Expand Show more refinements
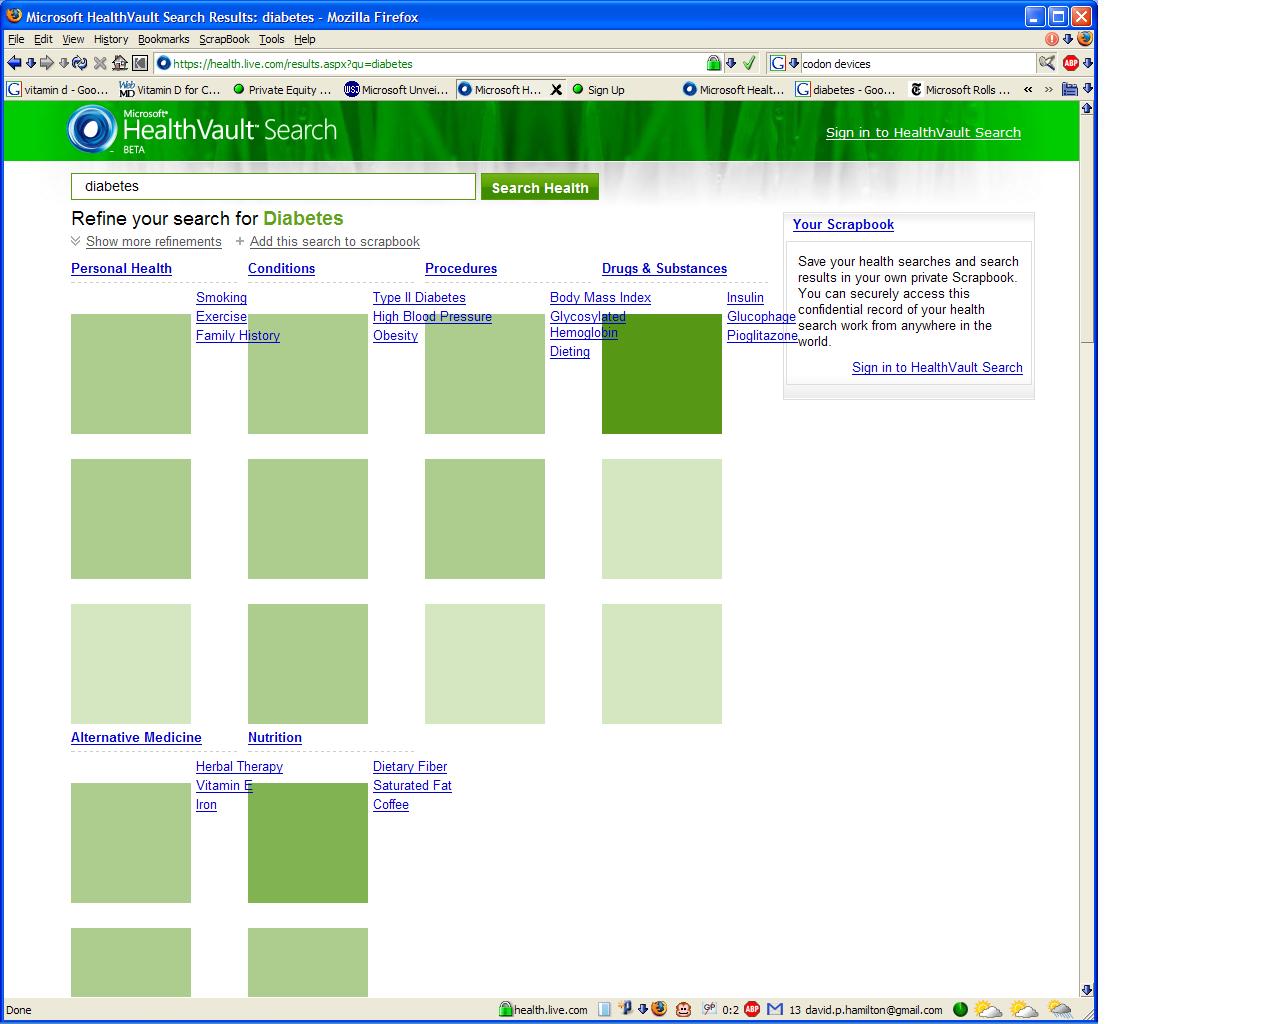1280x1024 pixels. 153,241
